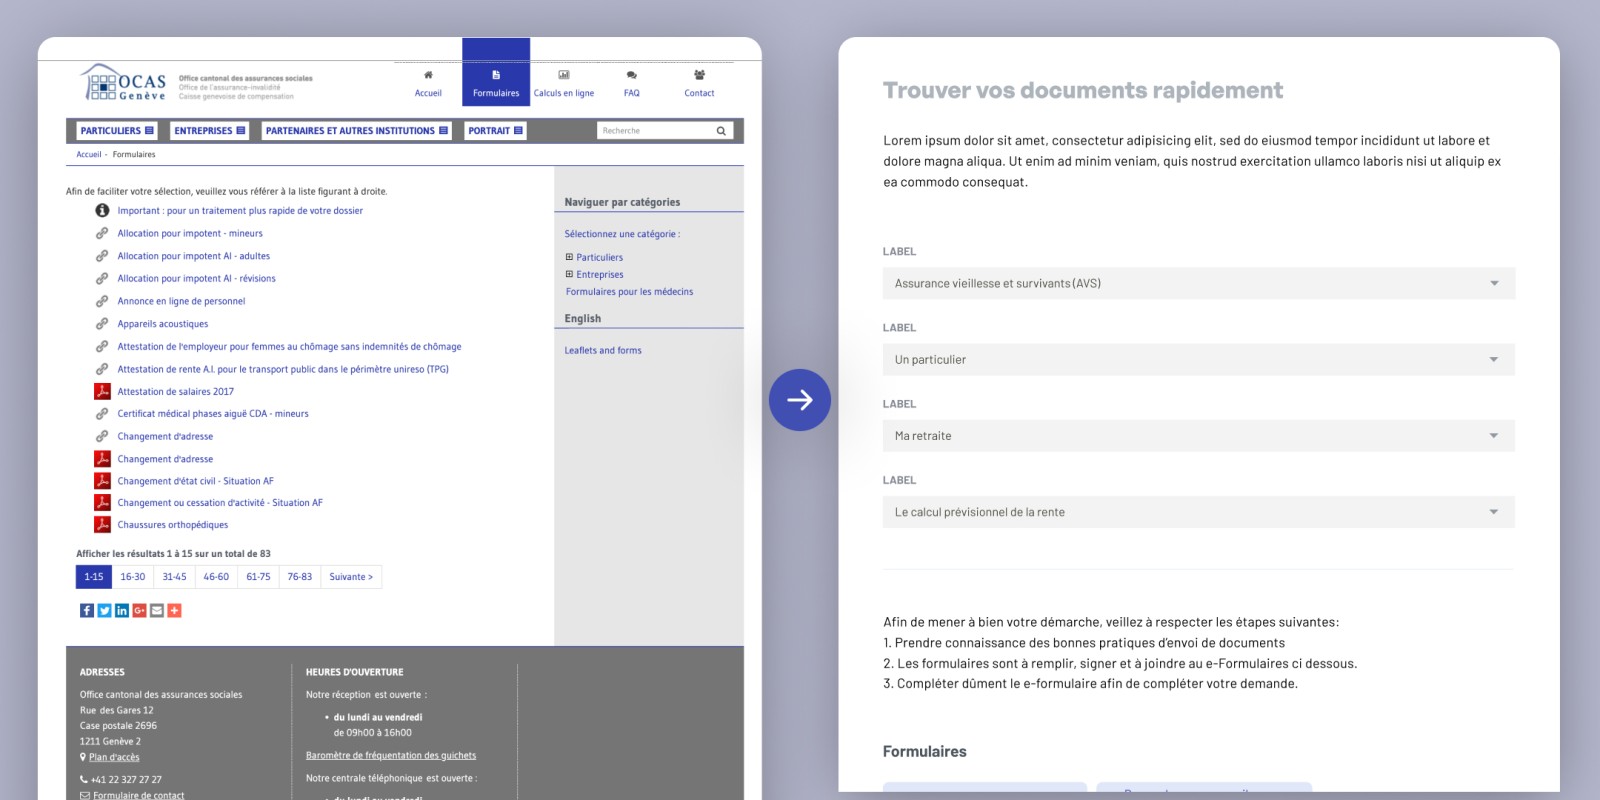Click the search magnifier icon

721,131
